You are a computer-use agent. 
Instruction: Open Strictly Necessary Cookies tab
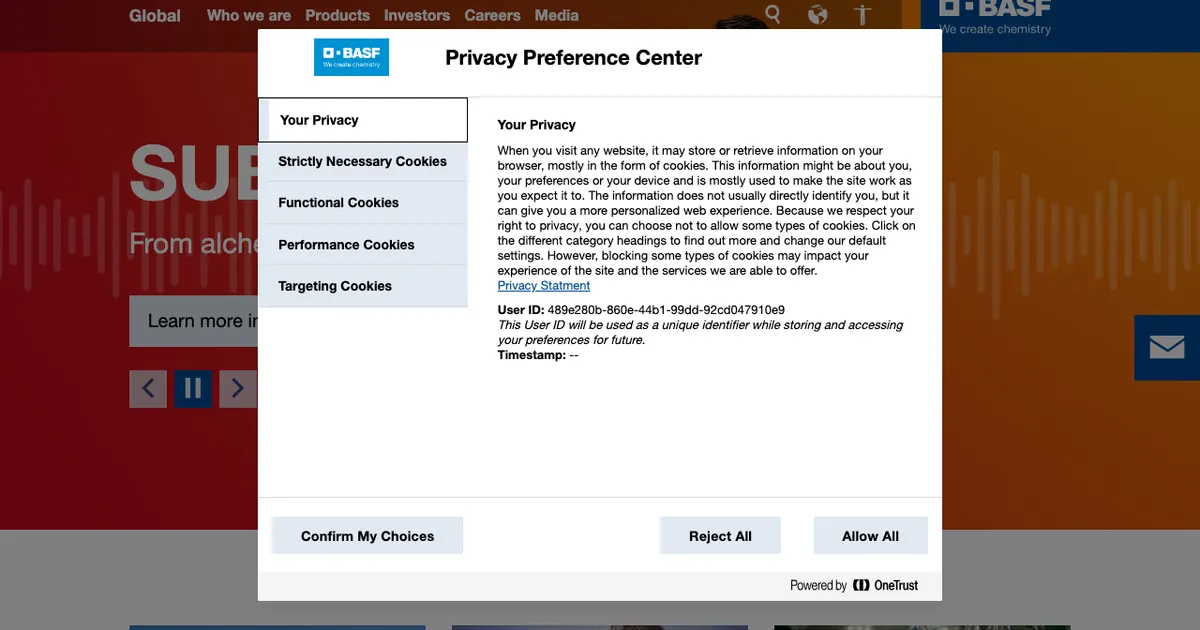point(363,161)
